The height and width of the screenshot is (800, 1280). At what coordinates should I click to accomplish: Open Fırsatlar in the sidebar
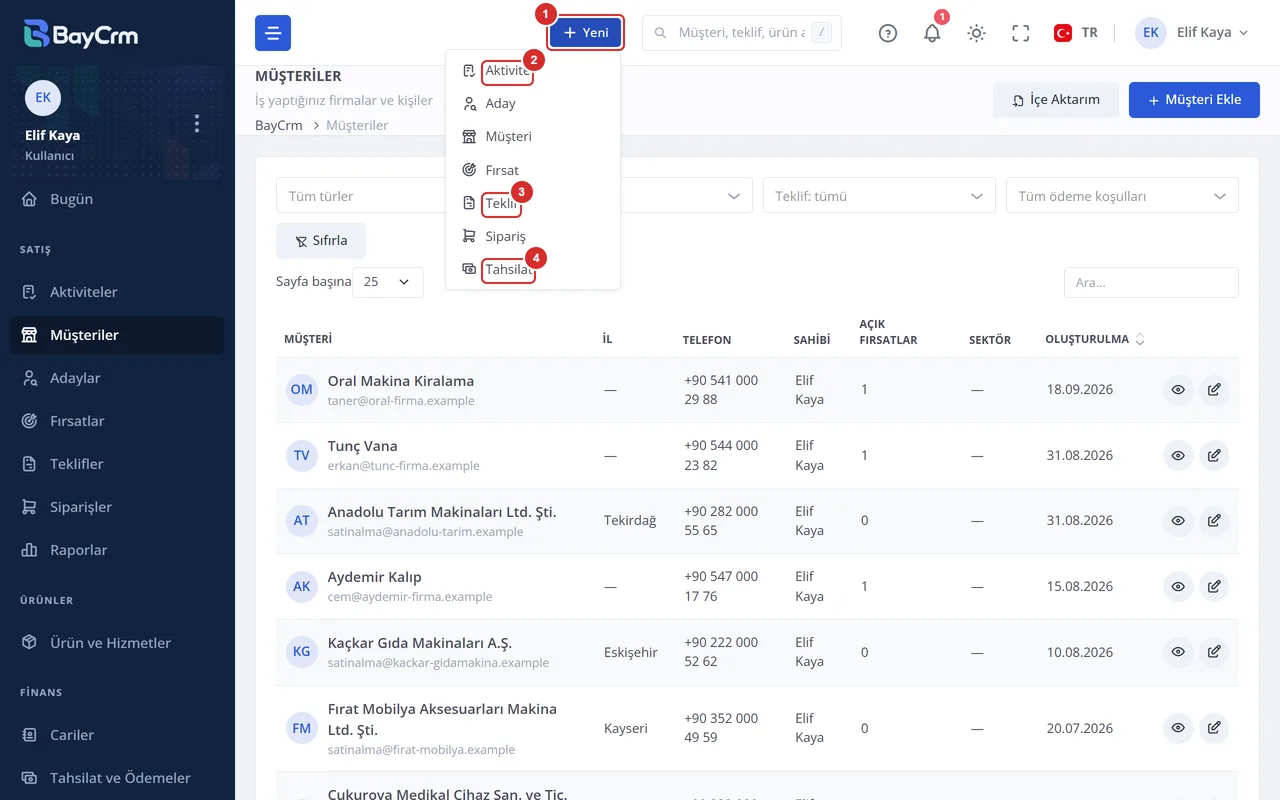[x=117, y=421]
